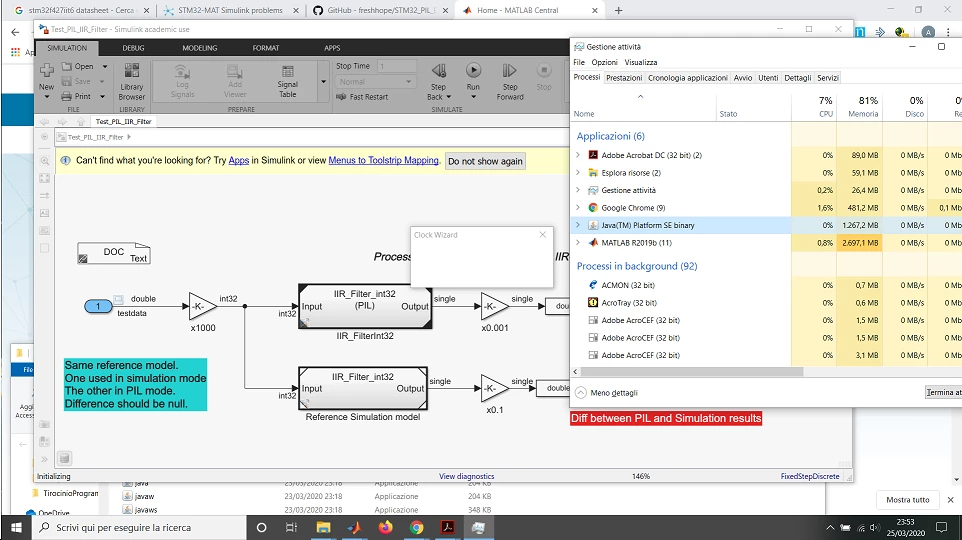The height and width of the screenshot is (540, 962).
Task: Click Task Manager horizontal scrollbar
Action: (692, 371)
